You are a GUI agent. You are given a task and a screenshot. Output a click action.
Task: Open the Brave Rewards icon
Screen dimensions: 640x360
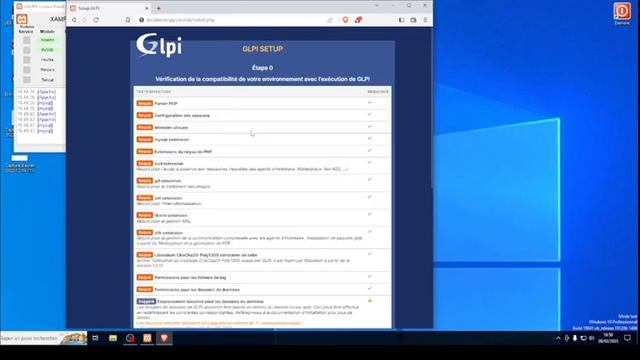point(358,20)
